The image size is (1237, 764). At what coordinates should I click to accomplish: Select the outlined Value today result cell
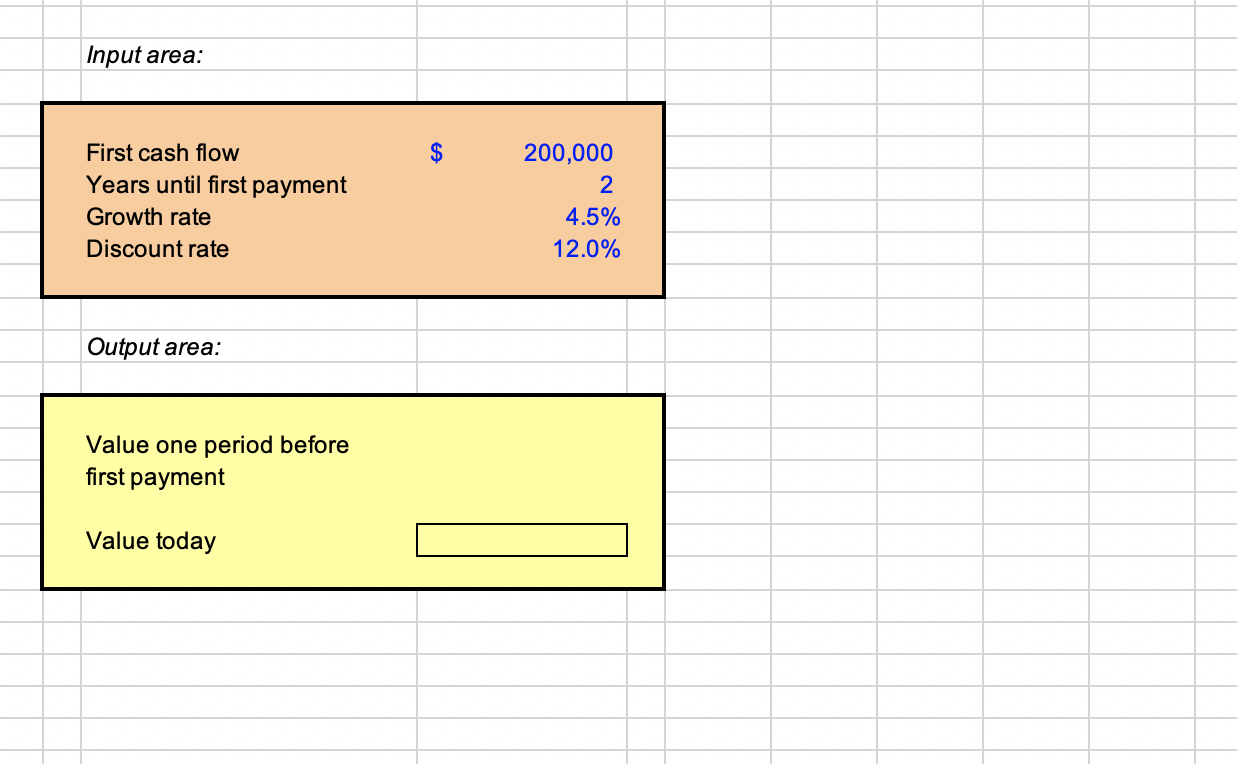coord(522,540)
